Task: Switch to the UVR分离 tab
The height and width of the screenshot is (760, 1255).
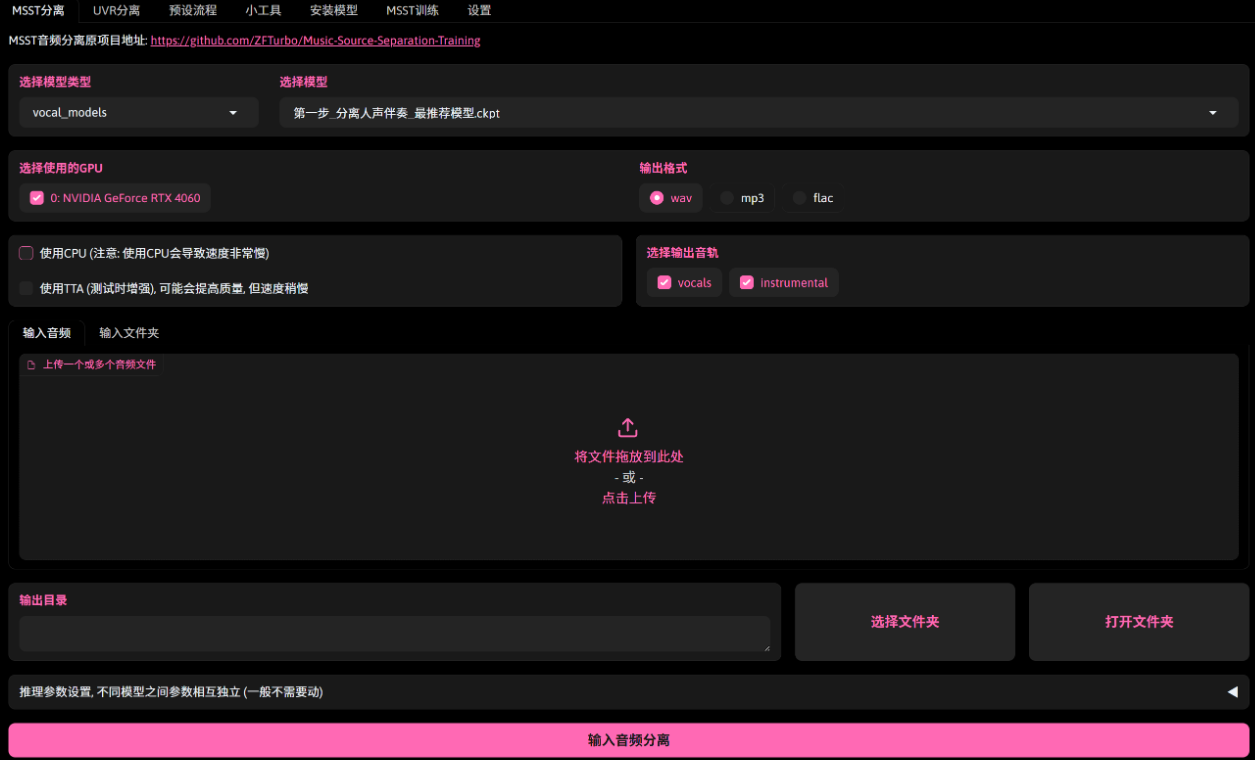Action: pyautogui.click(x=116, y=11)
